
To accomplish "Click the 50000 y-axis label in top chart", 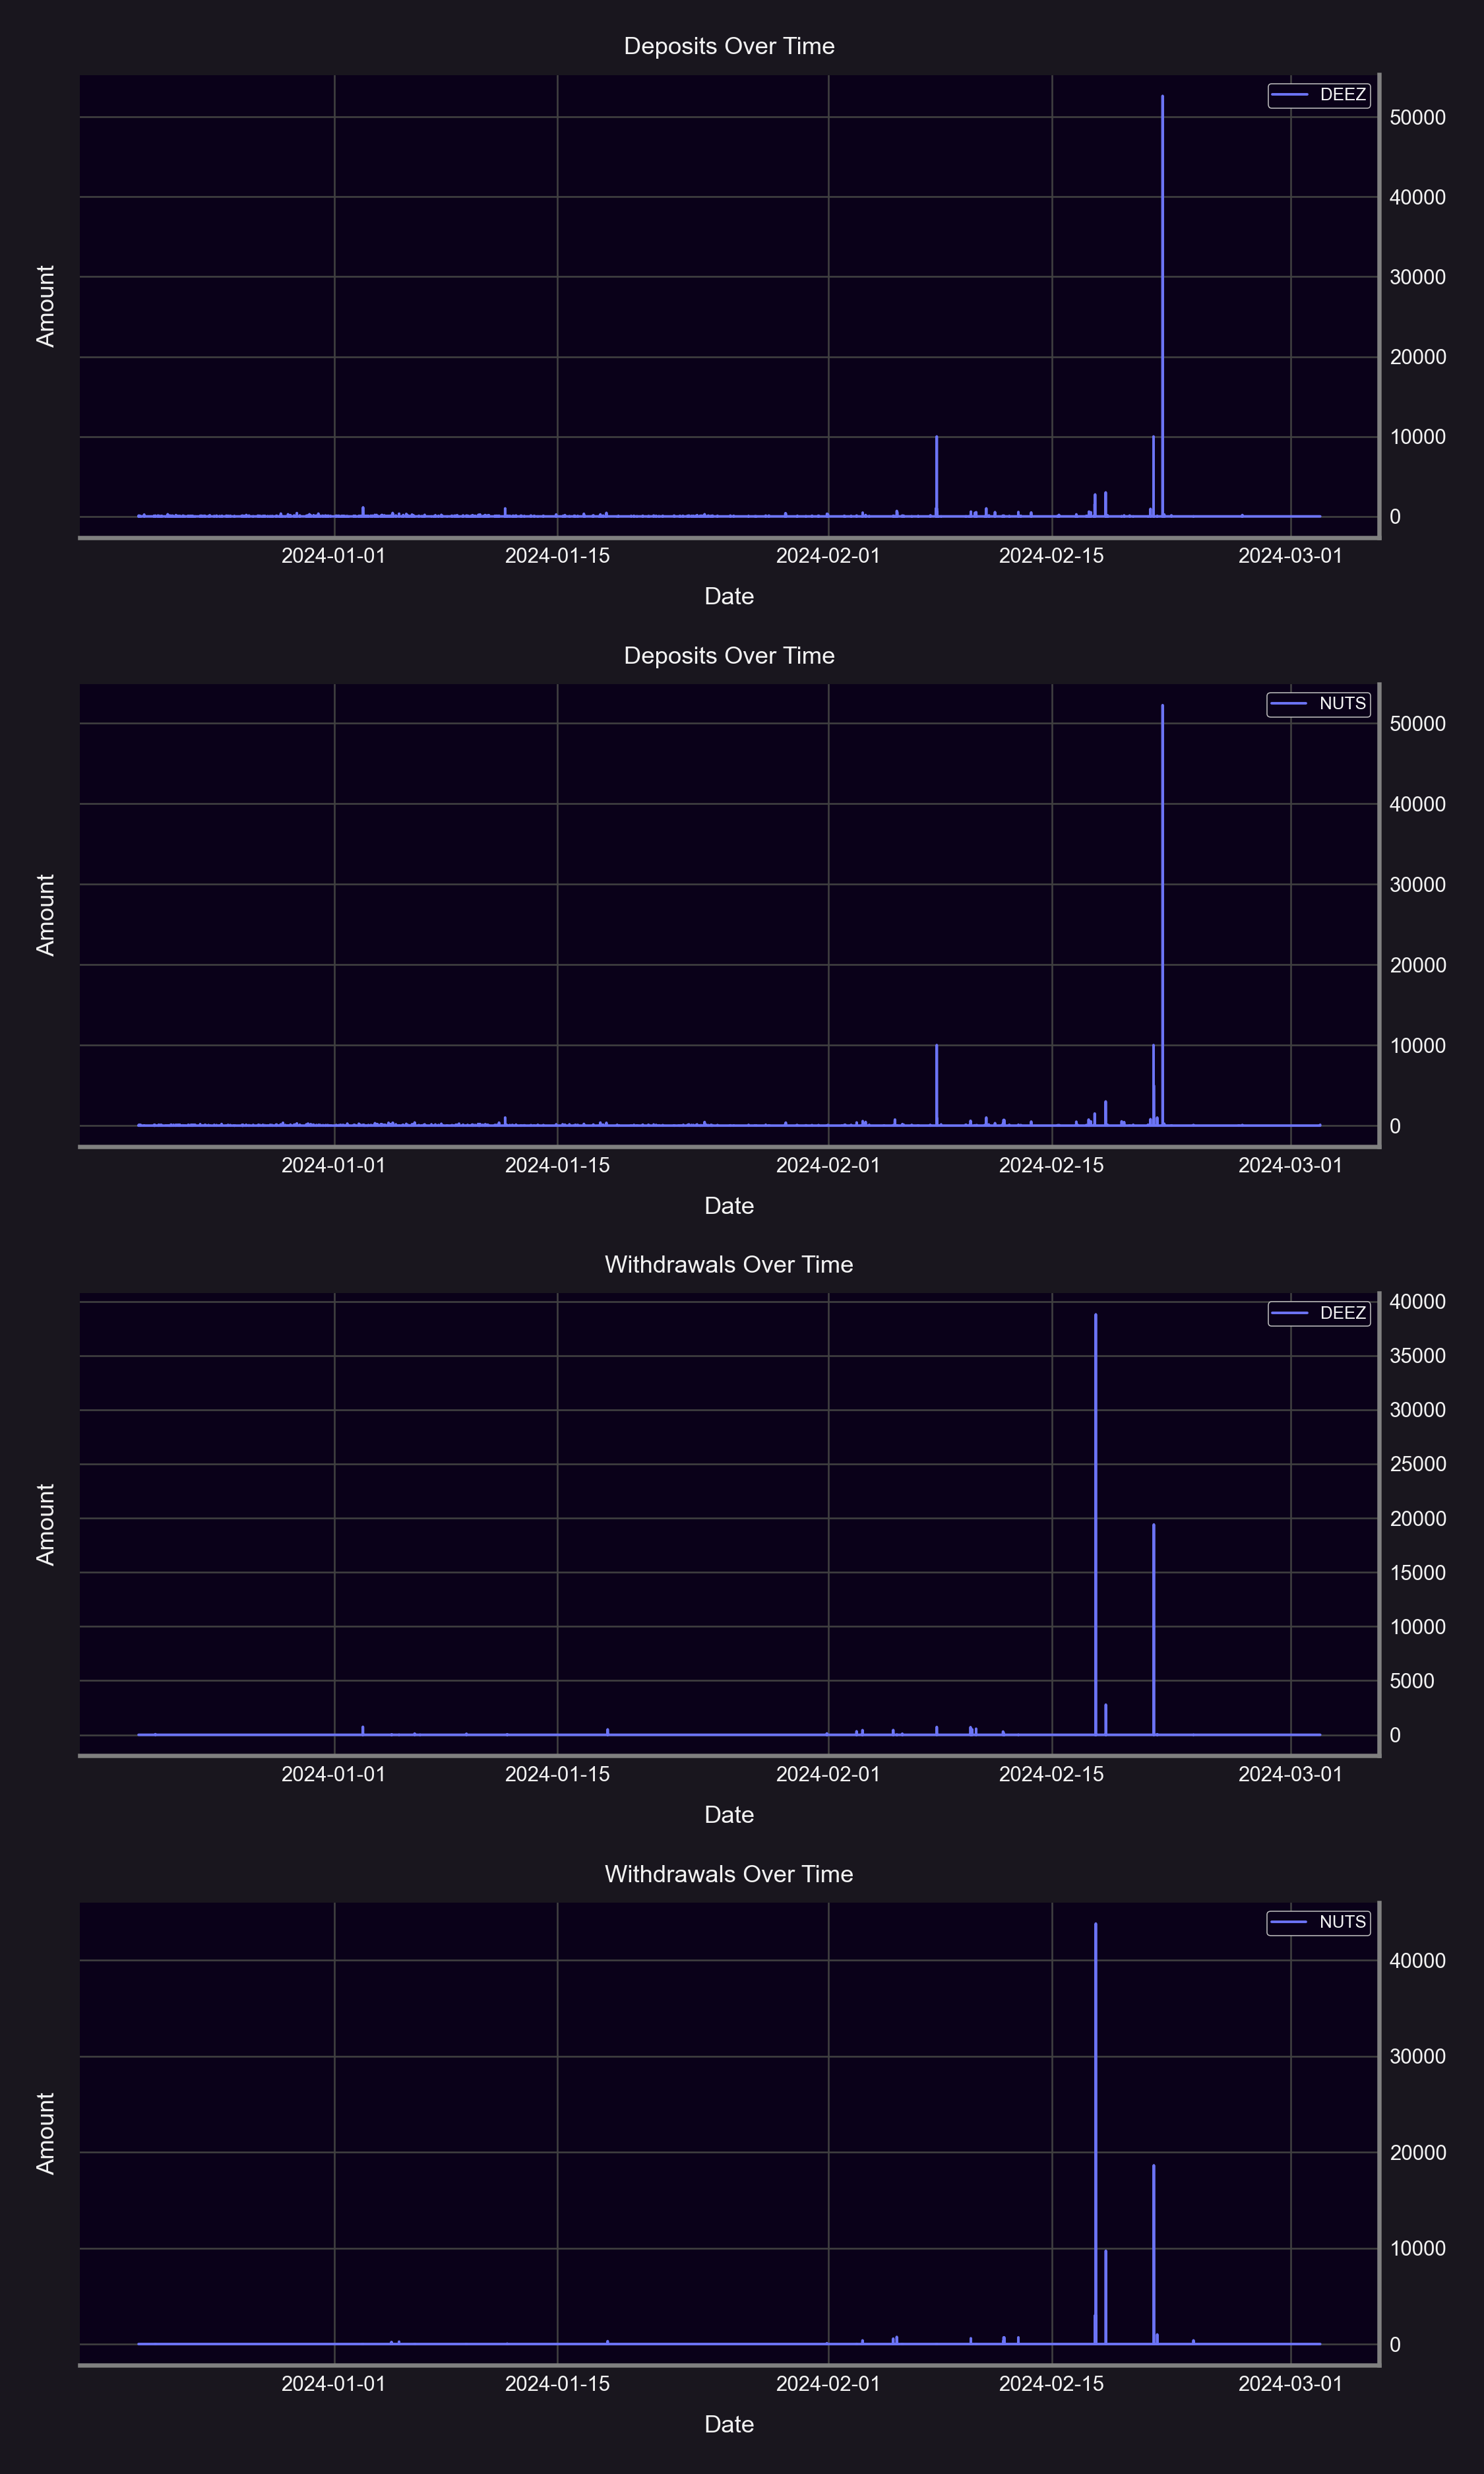I will tap(1417, 118).
